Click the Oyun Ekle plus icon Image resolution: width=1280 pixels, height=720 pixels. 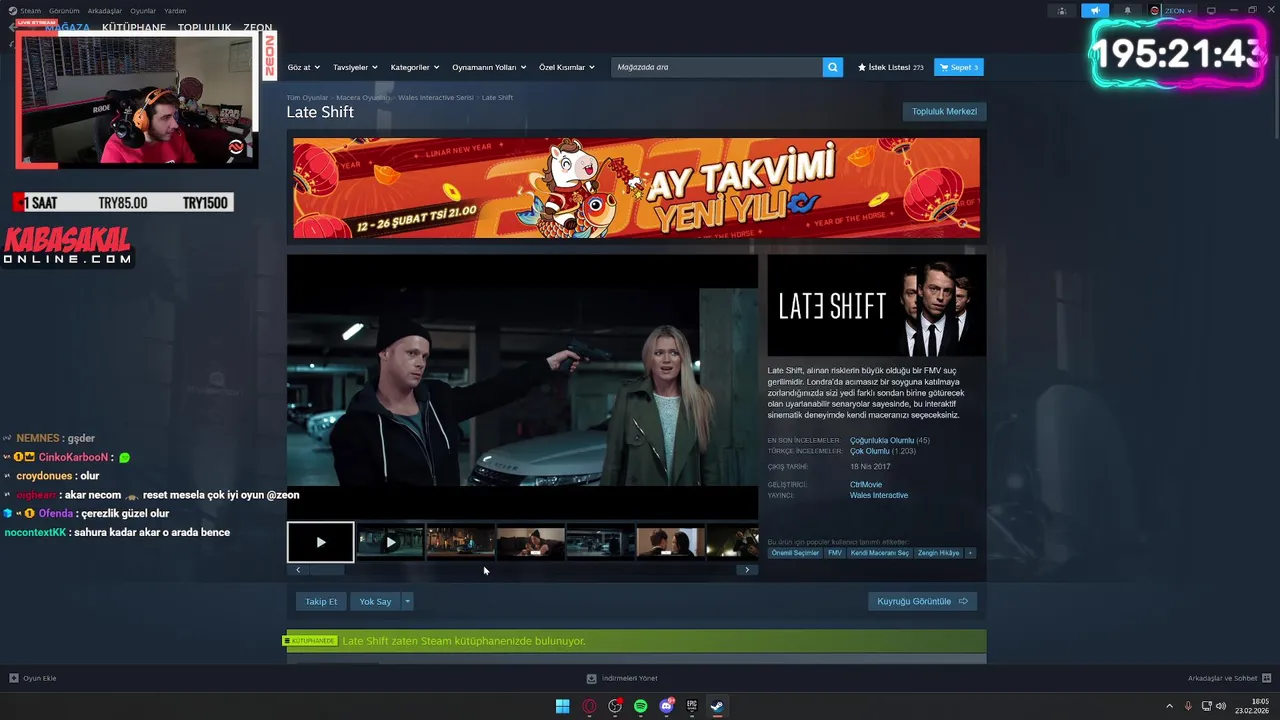(x=14, y=678)
